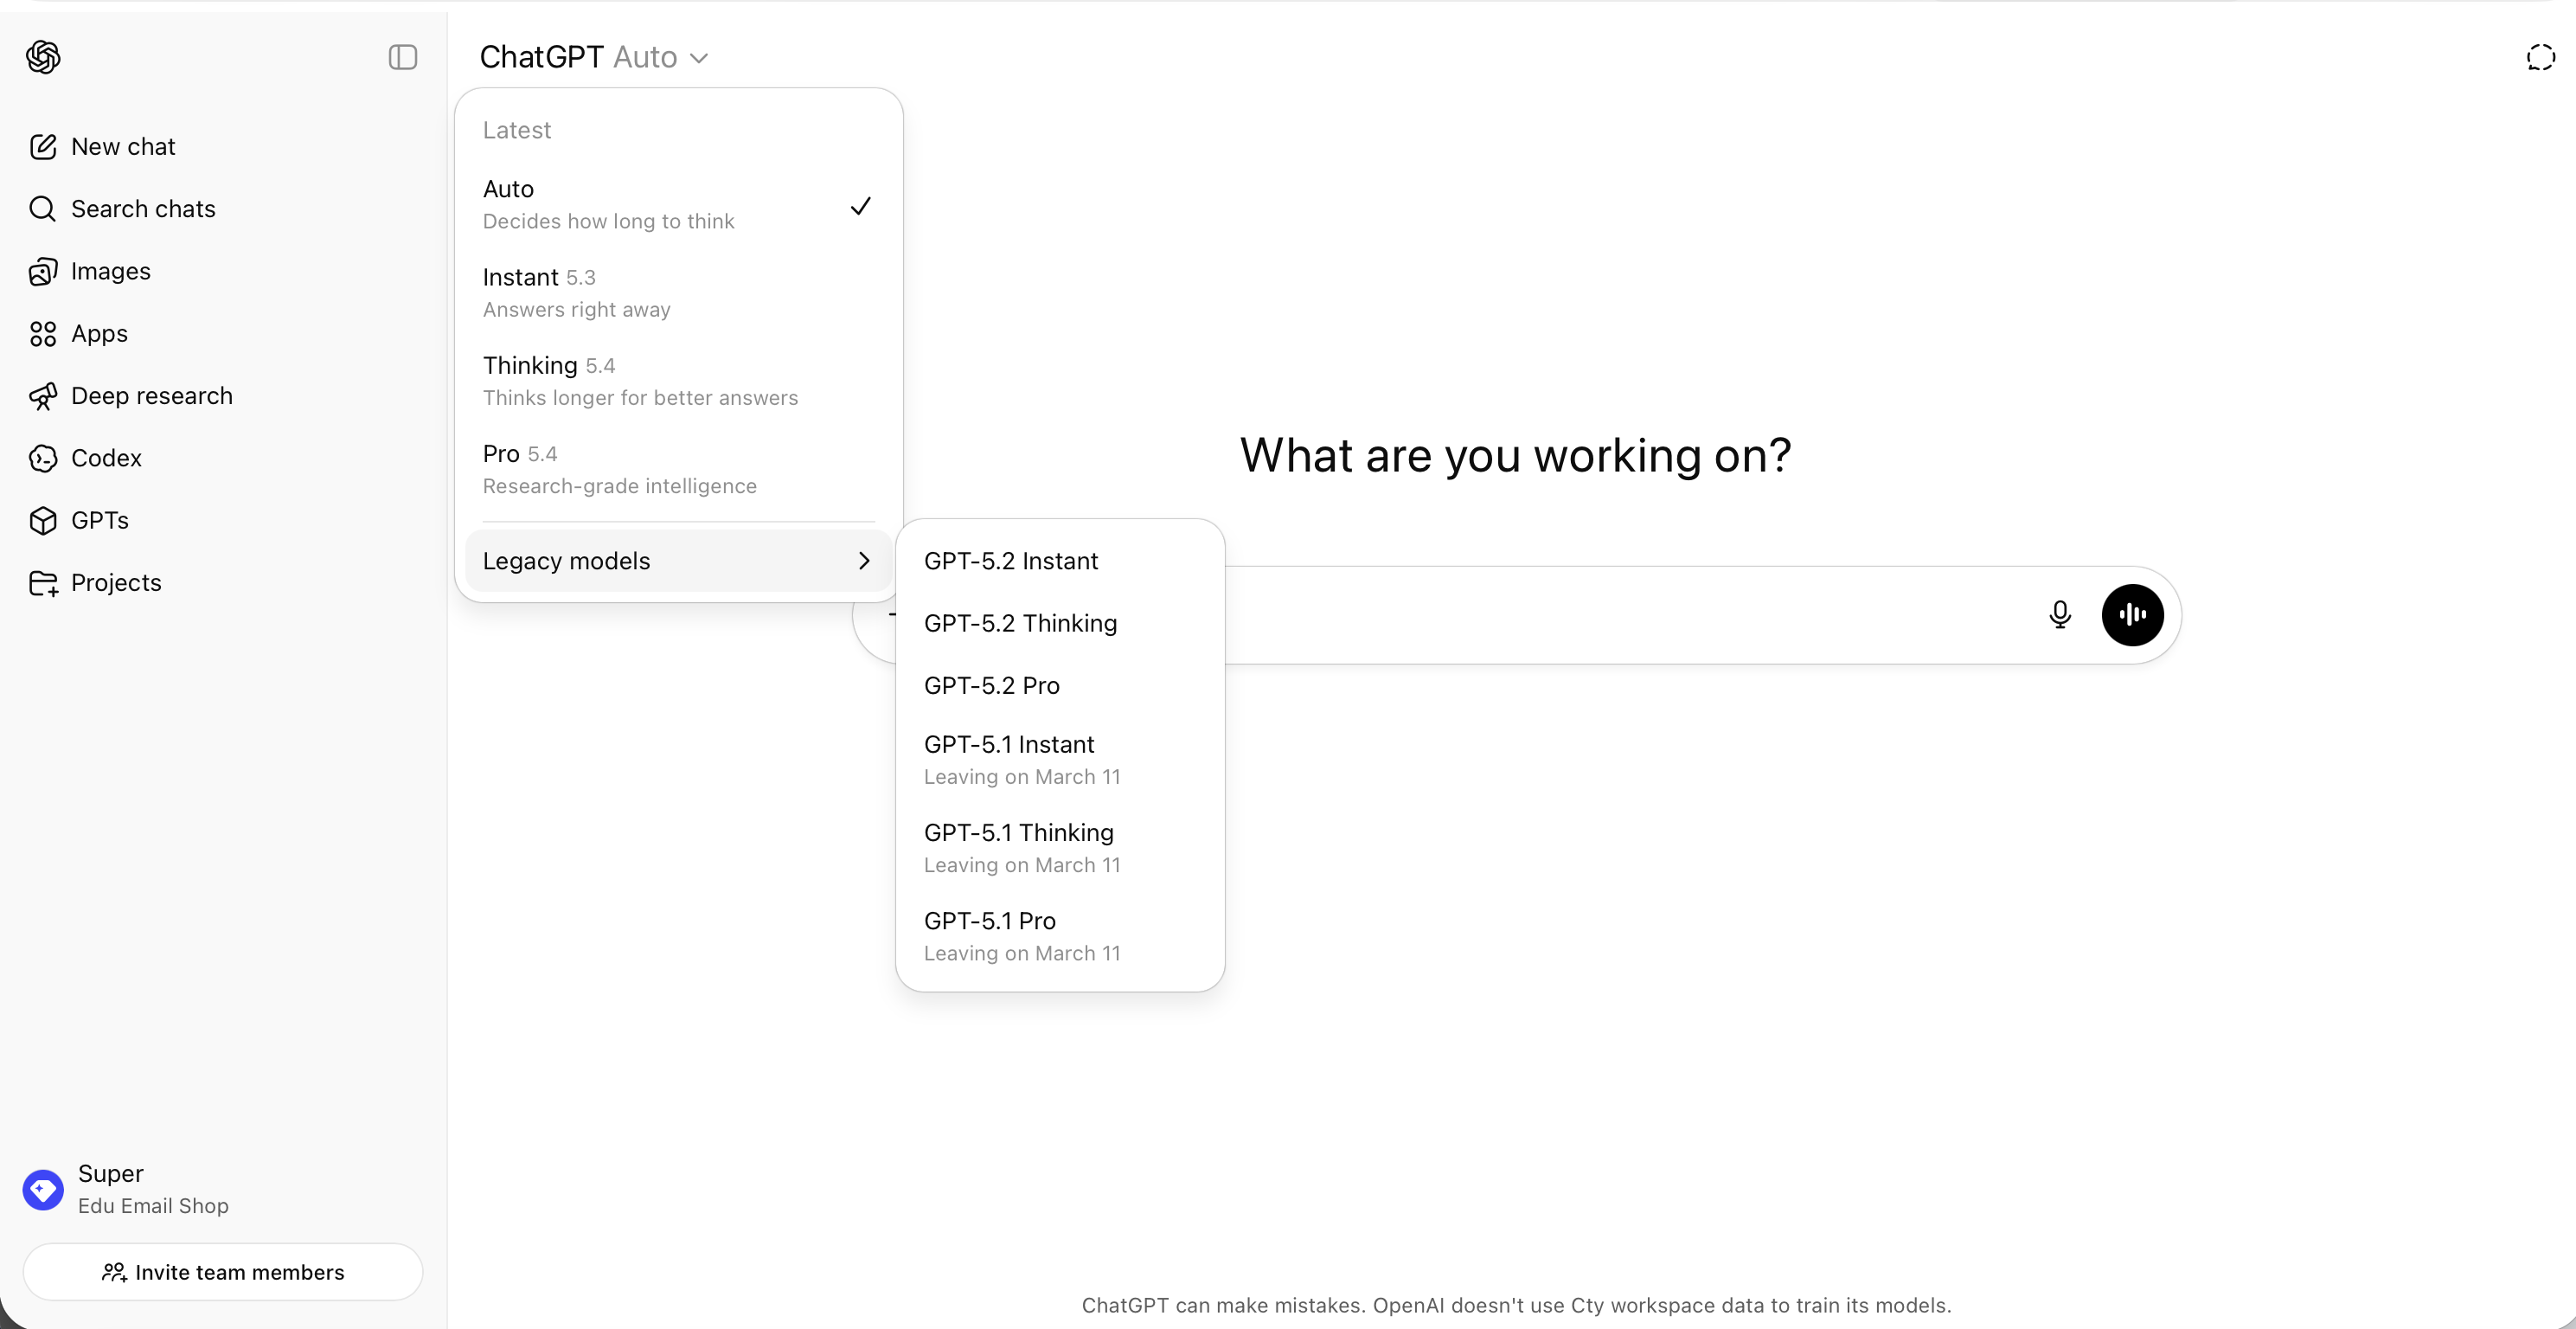Screen dimensions: 2576x1329
Task: Open the Images section
Action: tap(110, 271)
